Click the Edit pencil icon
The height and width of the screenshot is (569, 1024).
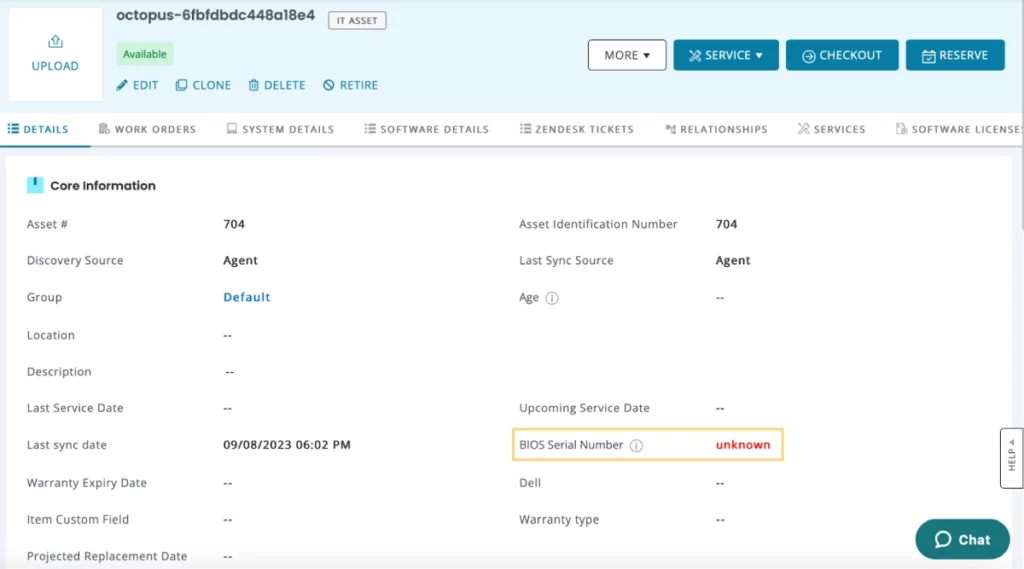pyautogui.click(x=123, y=86)
